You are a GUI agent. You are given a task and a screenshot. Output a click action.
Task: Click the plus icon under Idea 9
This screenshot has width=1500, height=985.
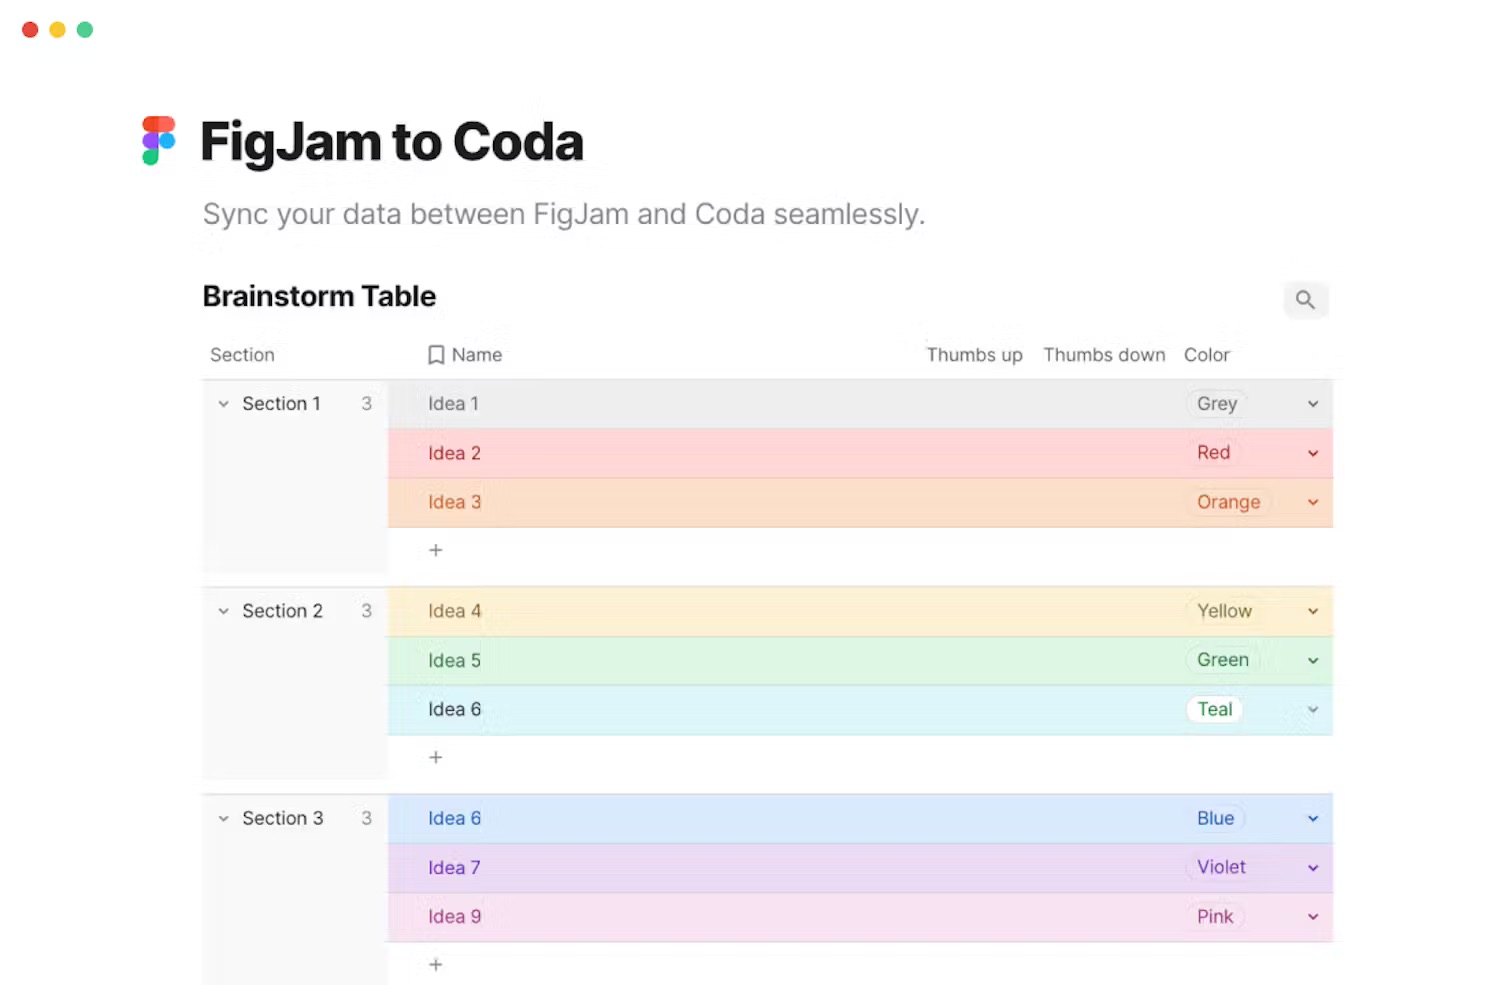436,964
